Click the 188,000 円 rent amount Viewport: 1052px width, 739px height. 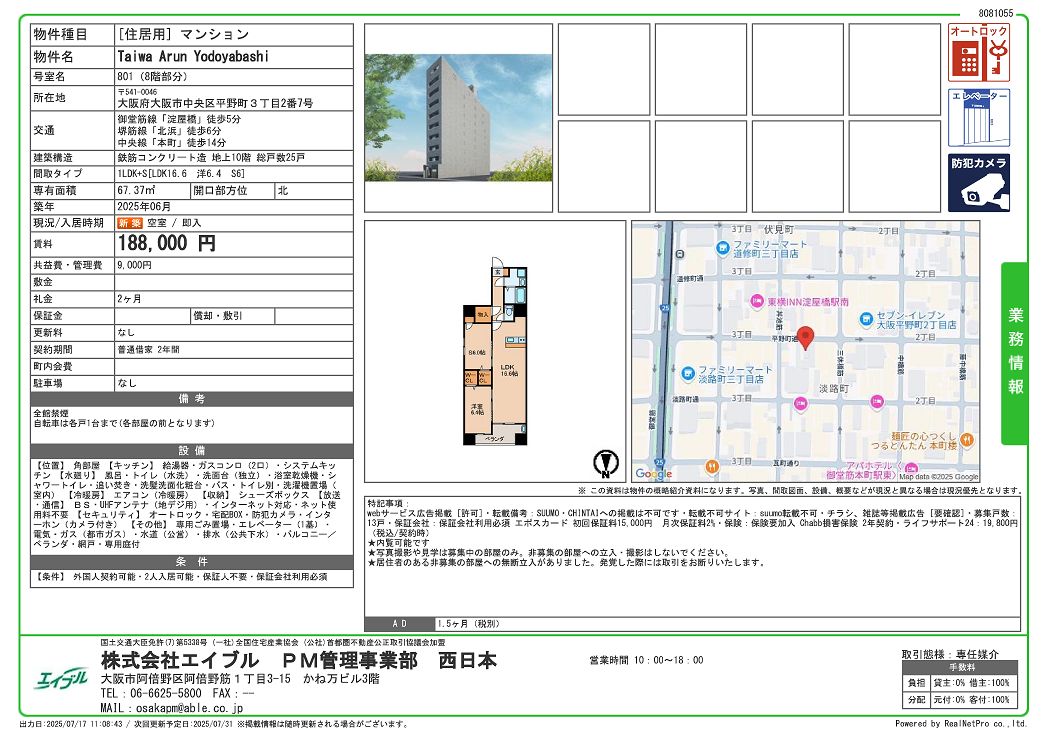click(x=166, y=243)
